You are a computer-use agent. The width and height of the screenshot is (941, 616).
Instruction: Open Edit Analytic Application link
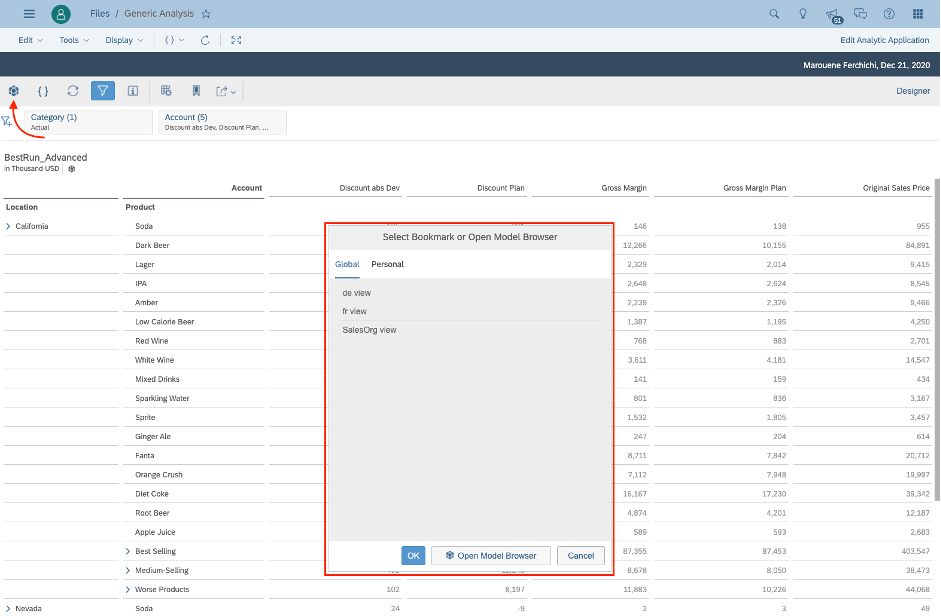(x=885, y=40)
